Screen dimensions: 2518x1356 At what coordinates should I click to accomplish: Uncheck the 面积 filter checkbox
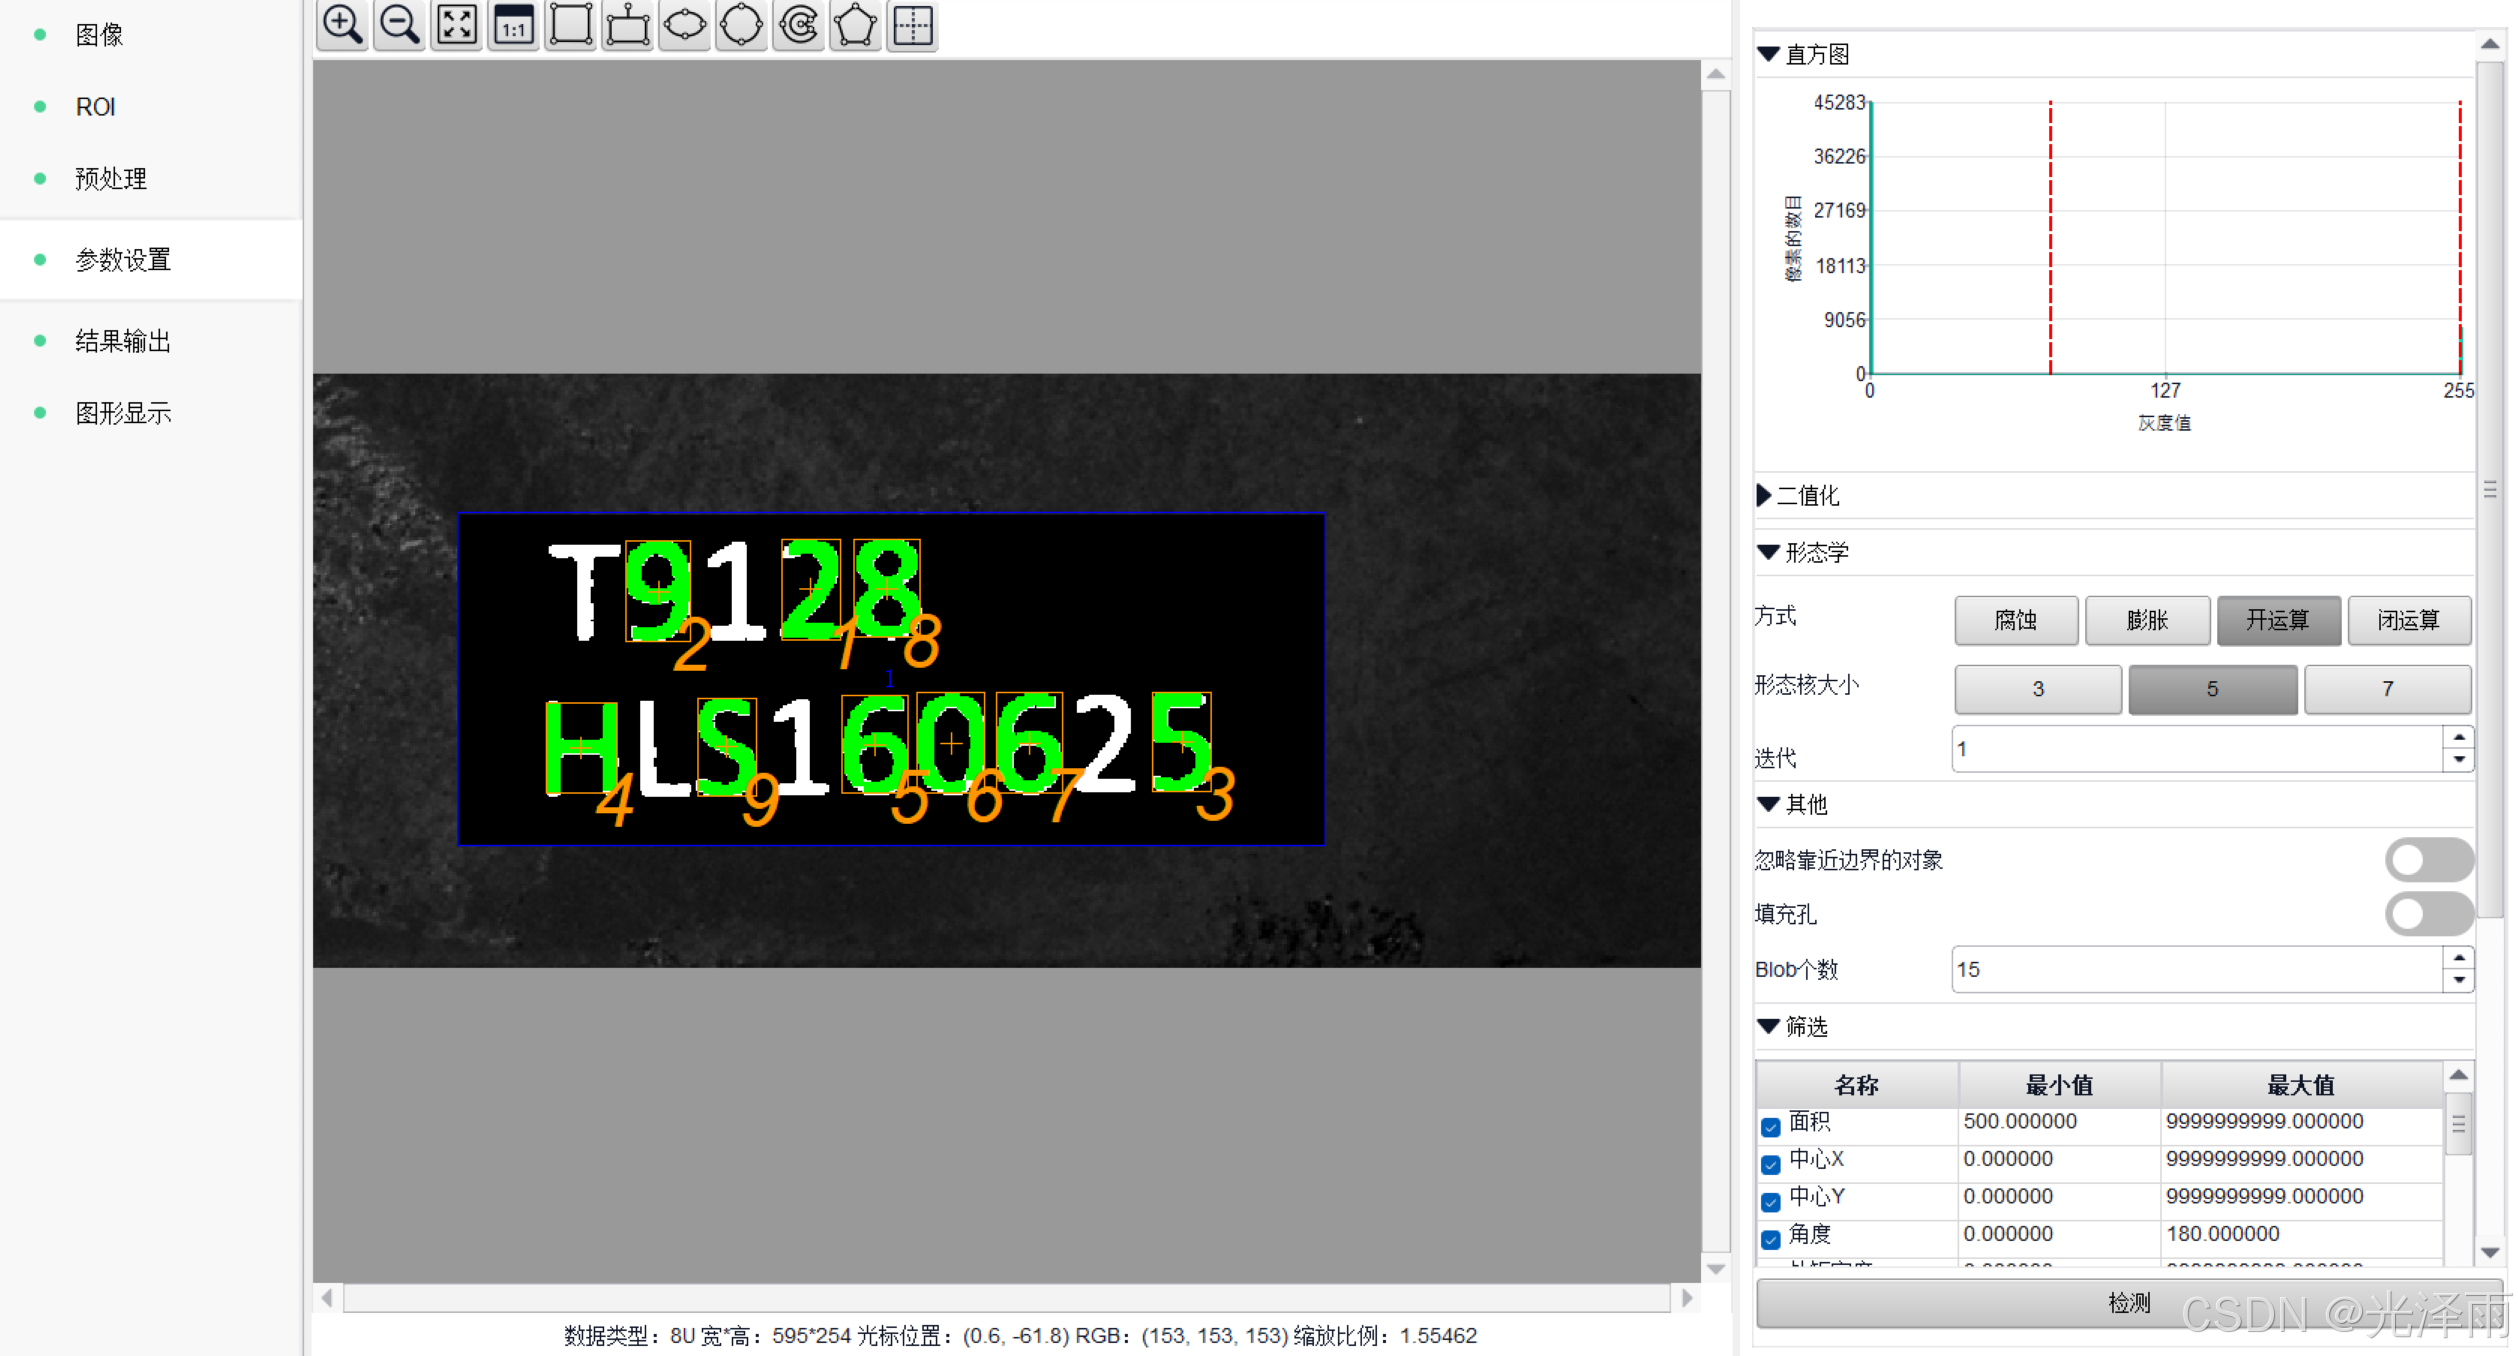click(1771, 1127)
